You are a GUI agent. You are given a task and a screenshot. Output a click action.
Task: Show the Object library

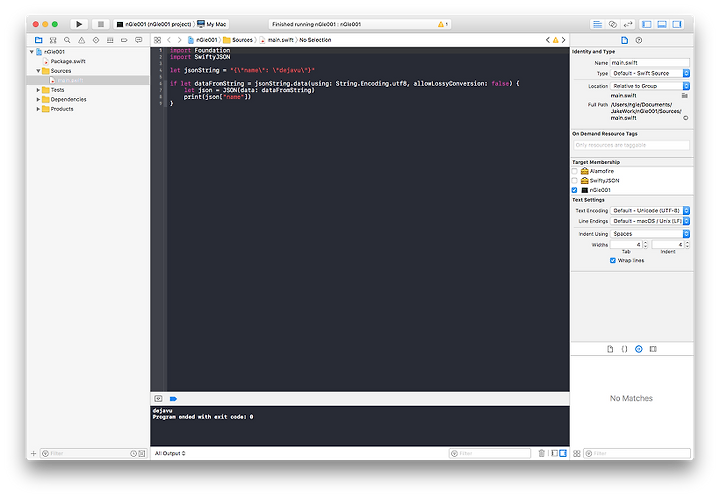pos(639,349)
